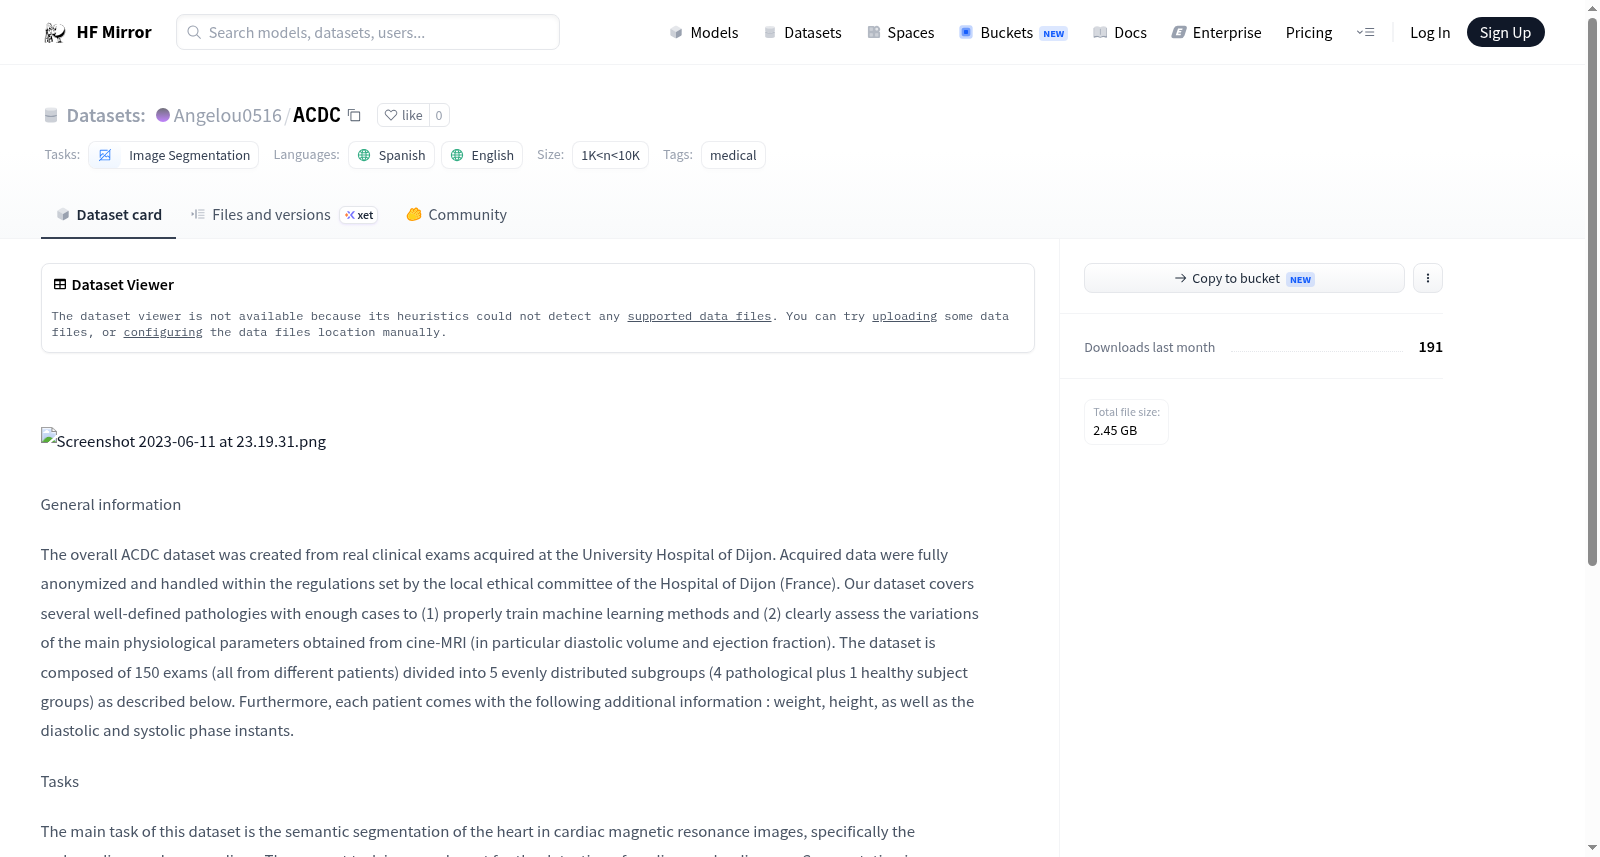Click the like button
Image resolution: width=1600 pixels, height=857 pixels.
[x=403, y=115]
